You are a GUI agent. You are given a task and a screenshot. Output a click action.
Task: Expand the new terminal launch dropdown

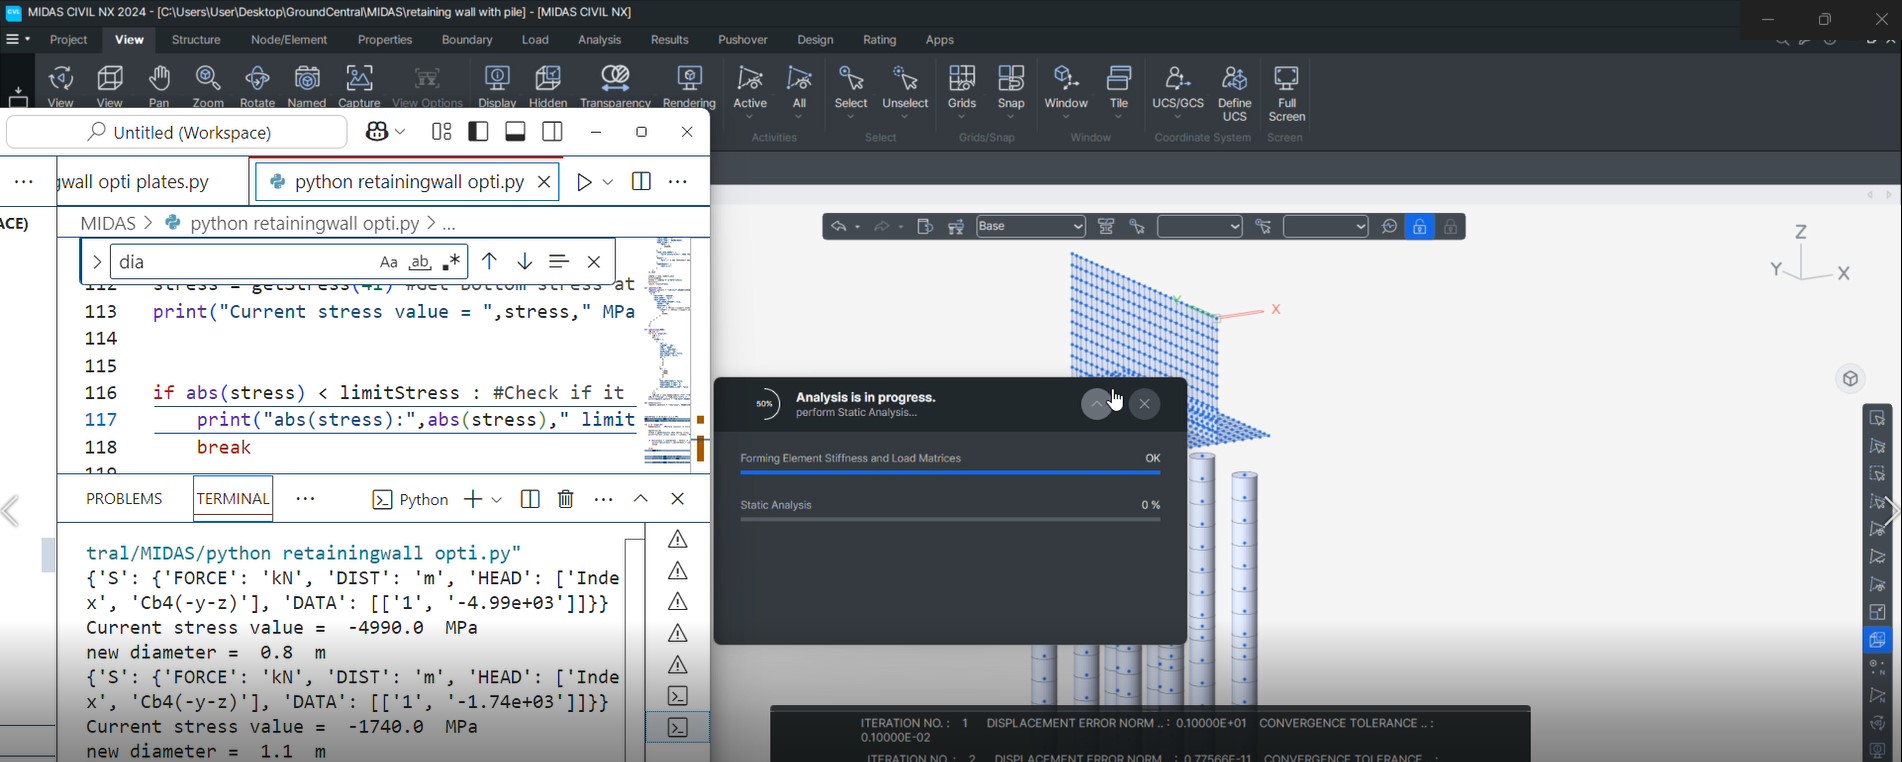[497, 499]
